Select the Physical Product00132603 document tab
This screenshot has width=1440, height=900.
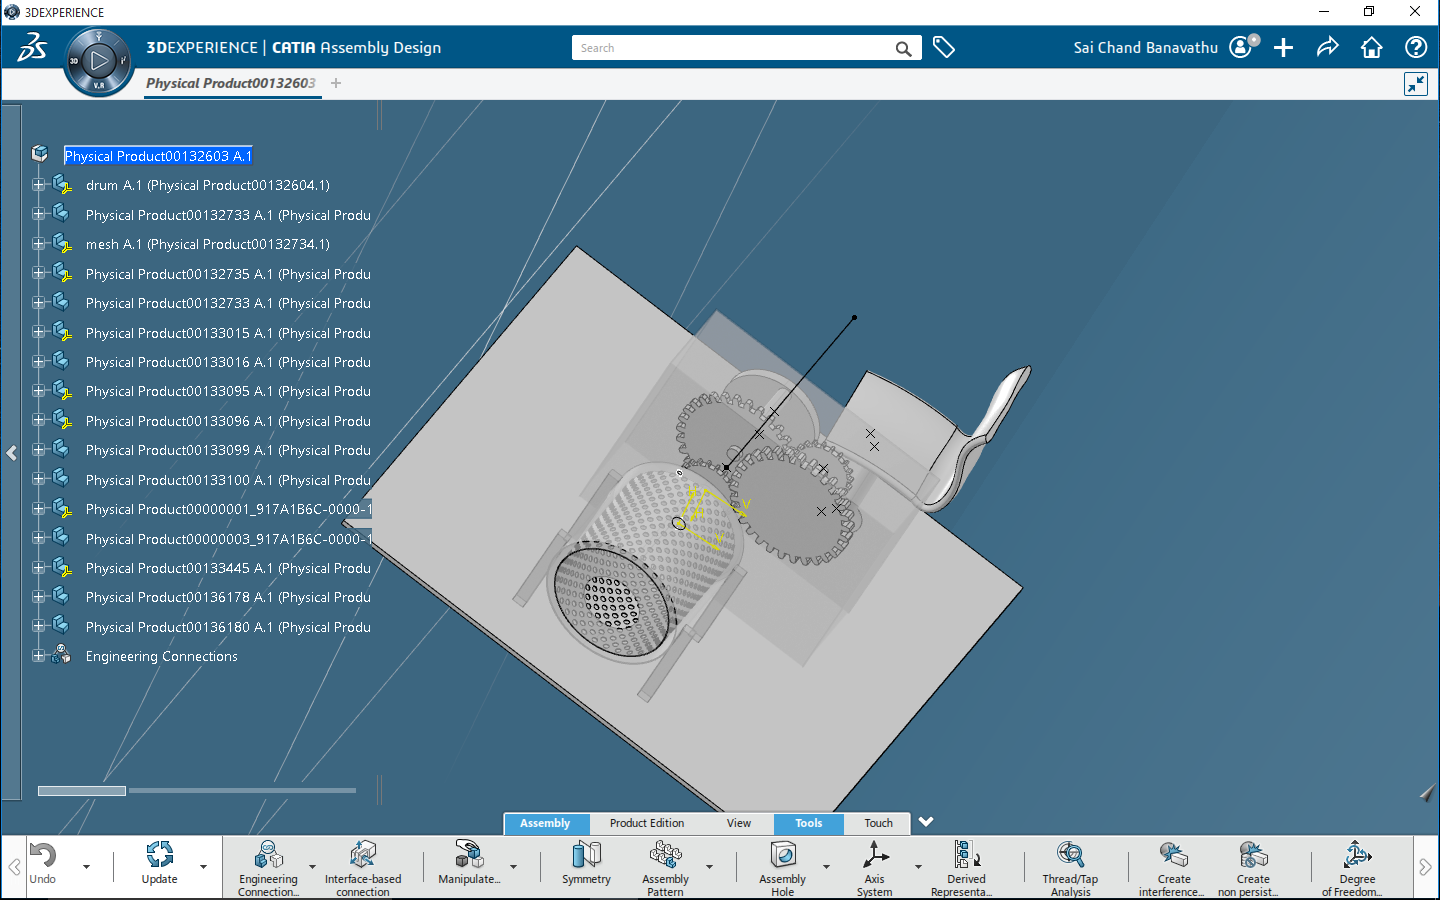[231, 83]
